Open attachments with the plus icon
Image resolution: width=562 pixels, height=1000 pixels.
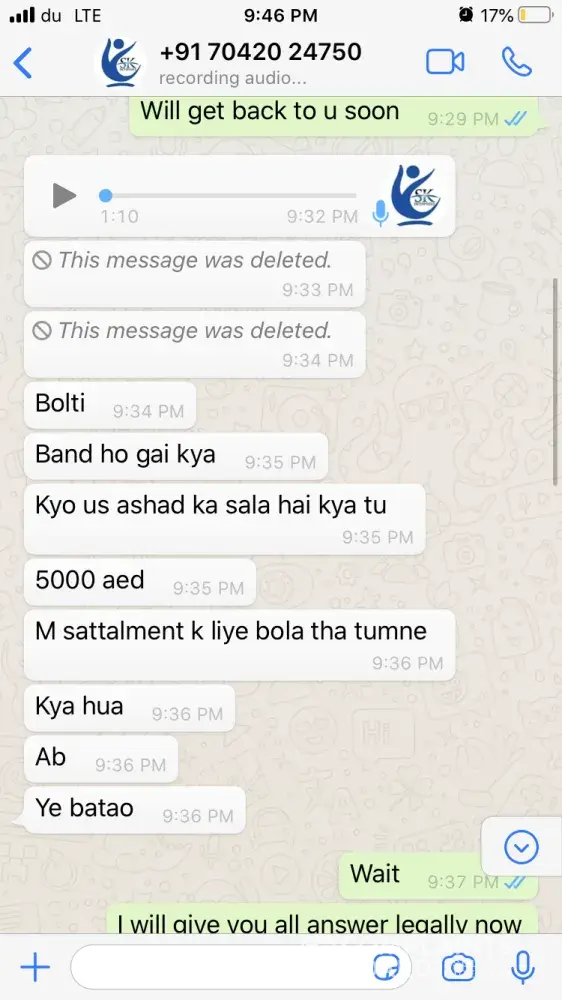(x=35, y=967)
